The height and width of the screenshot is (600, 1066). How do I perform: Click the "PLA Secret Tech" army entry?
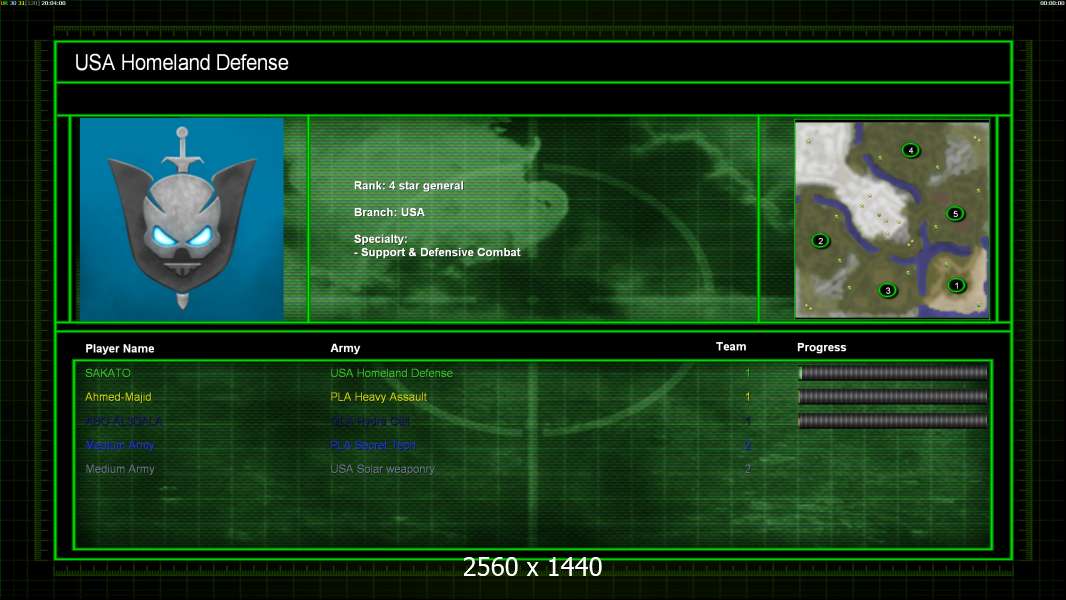[x=373, y=445]
